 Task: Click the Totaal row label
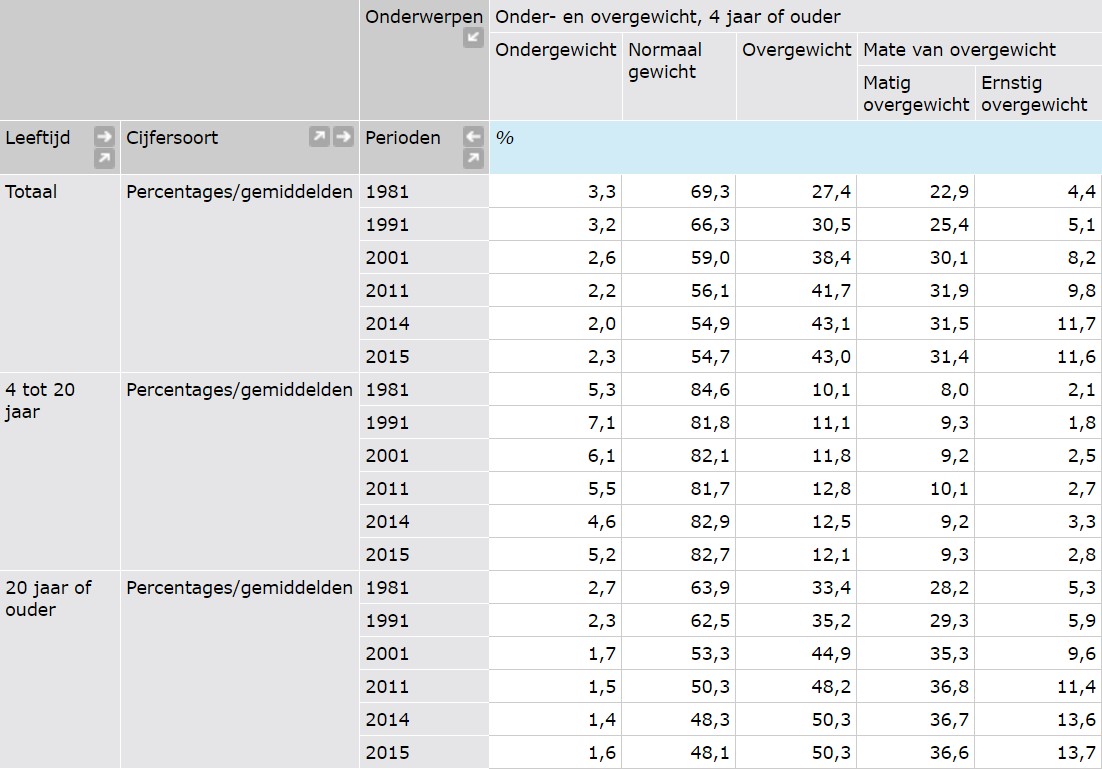point(31,192)
